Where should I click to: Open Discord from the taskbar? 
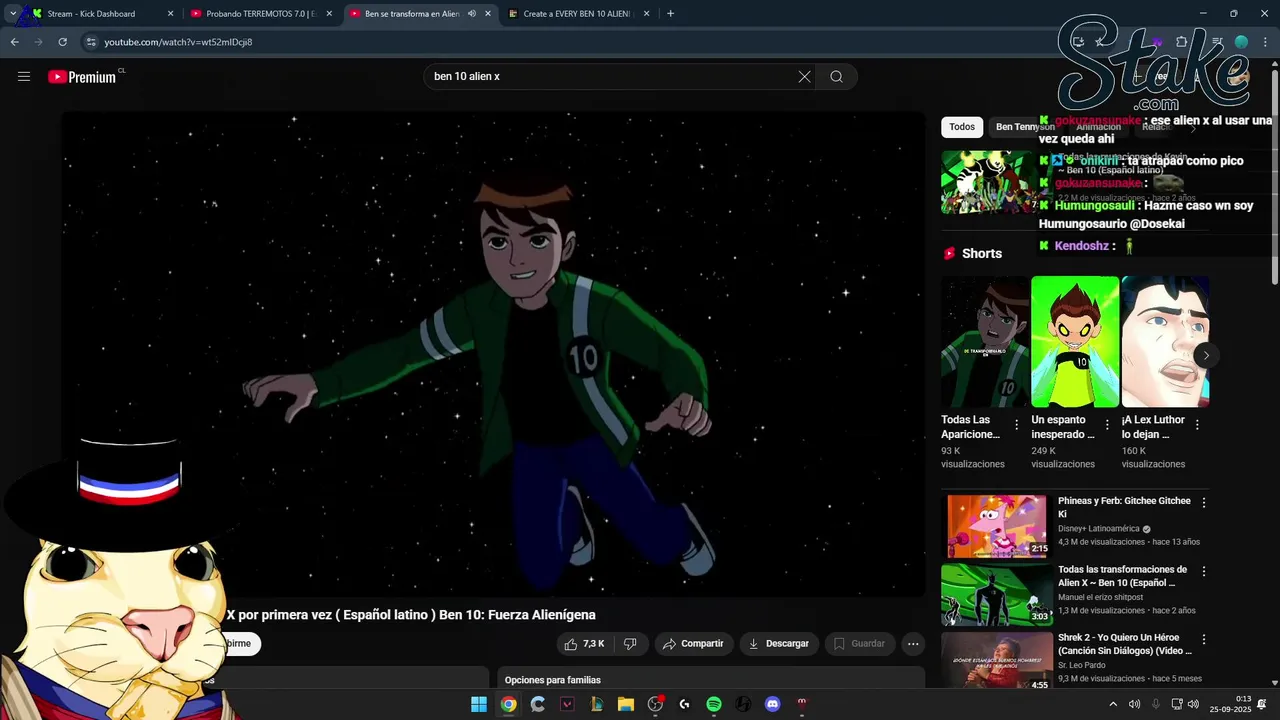point(772,704)
